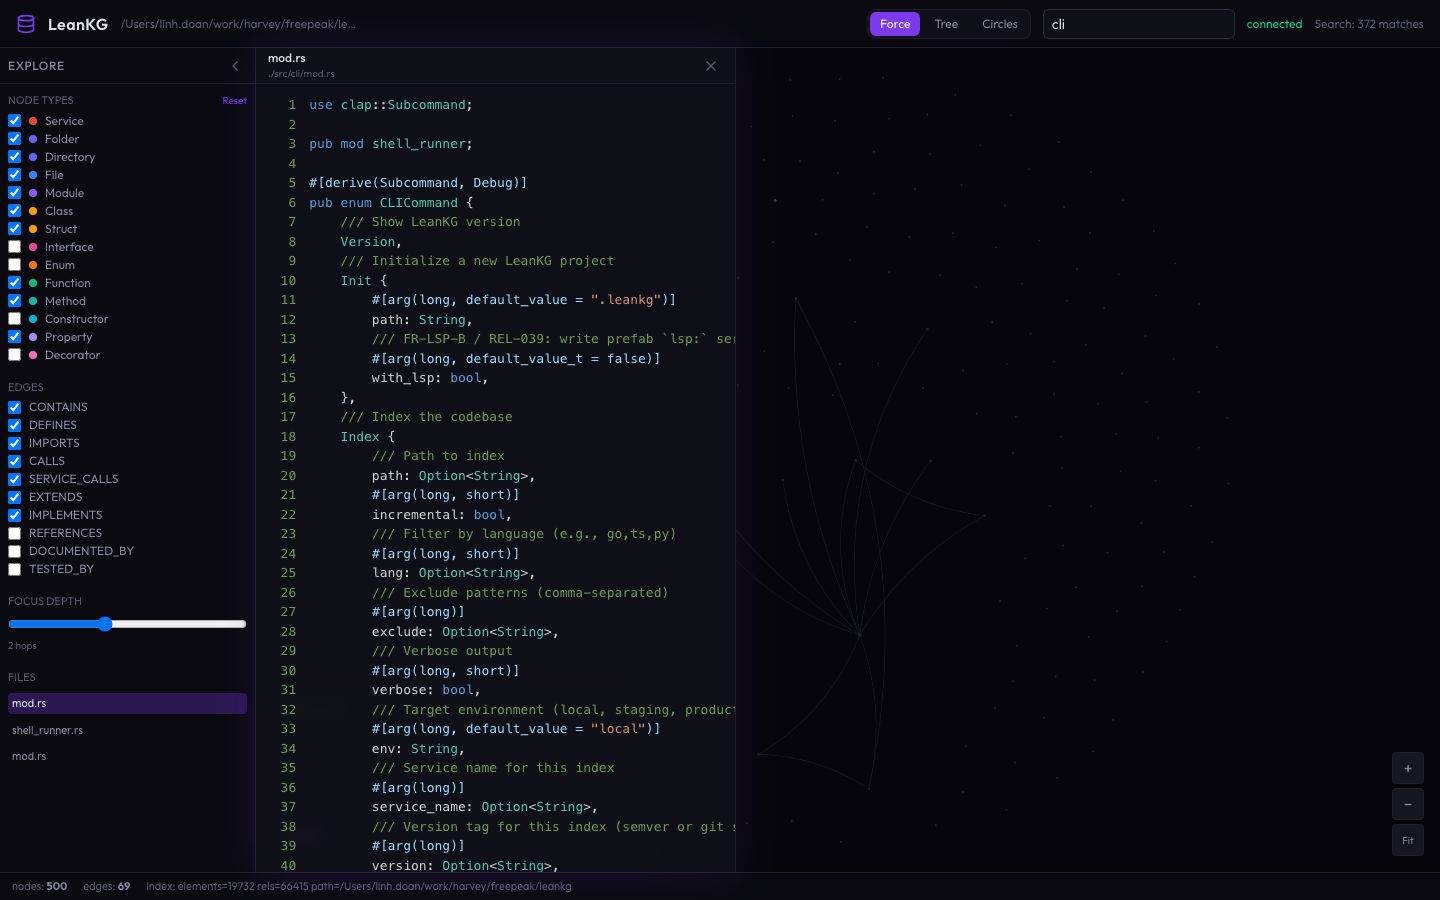Zoom out the graph with minus button
Screen dimensions: 1440x900
pos(1407,804)
